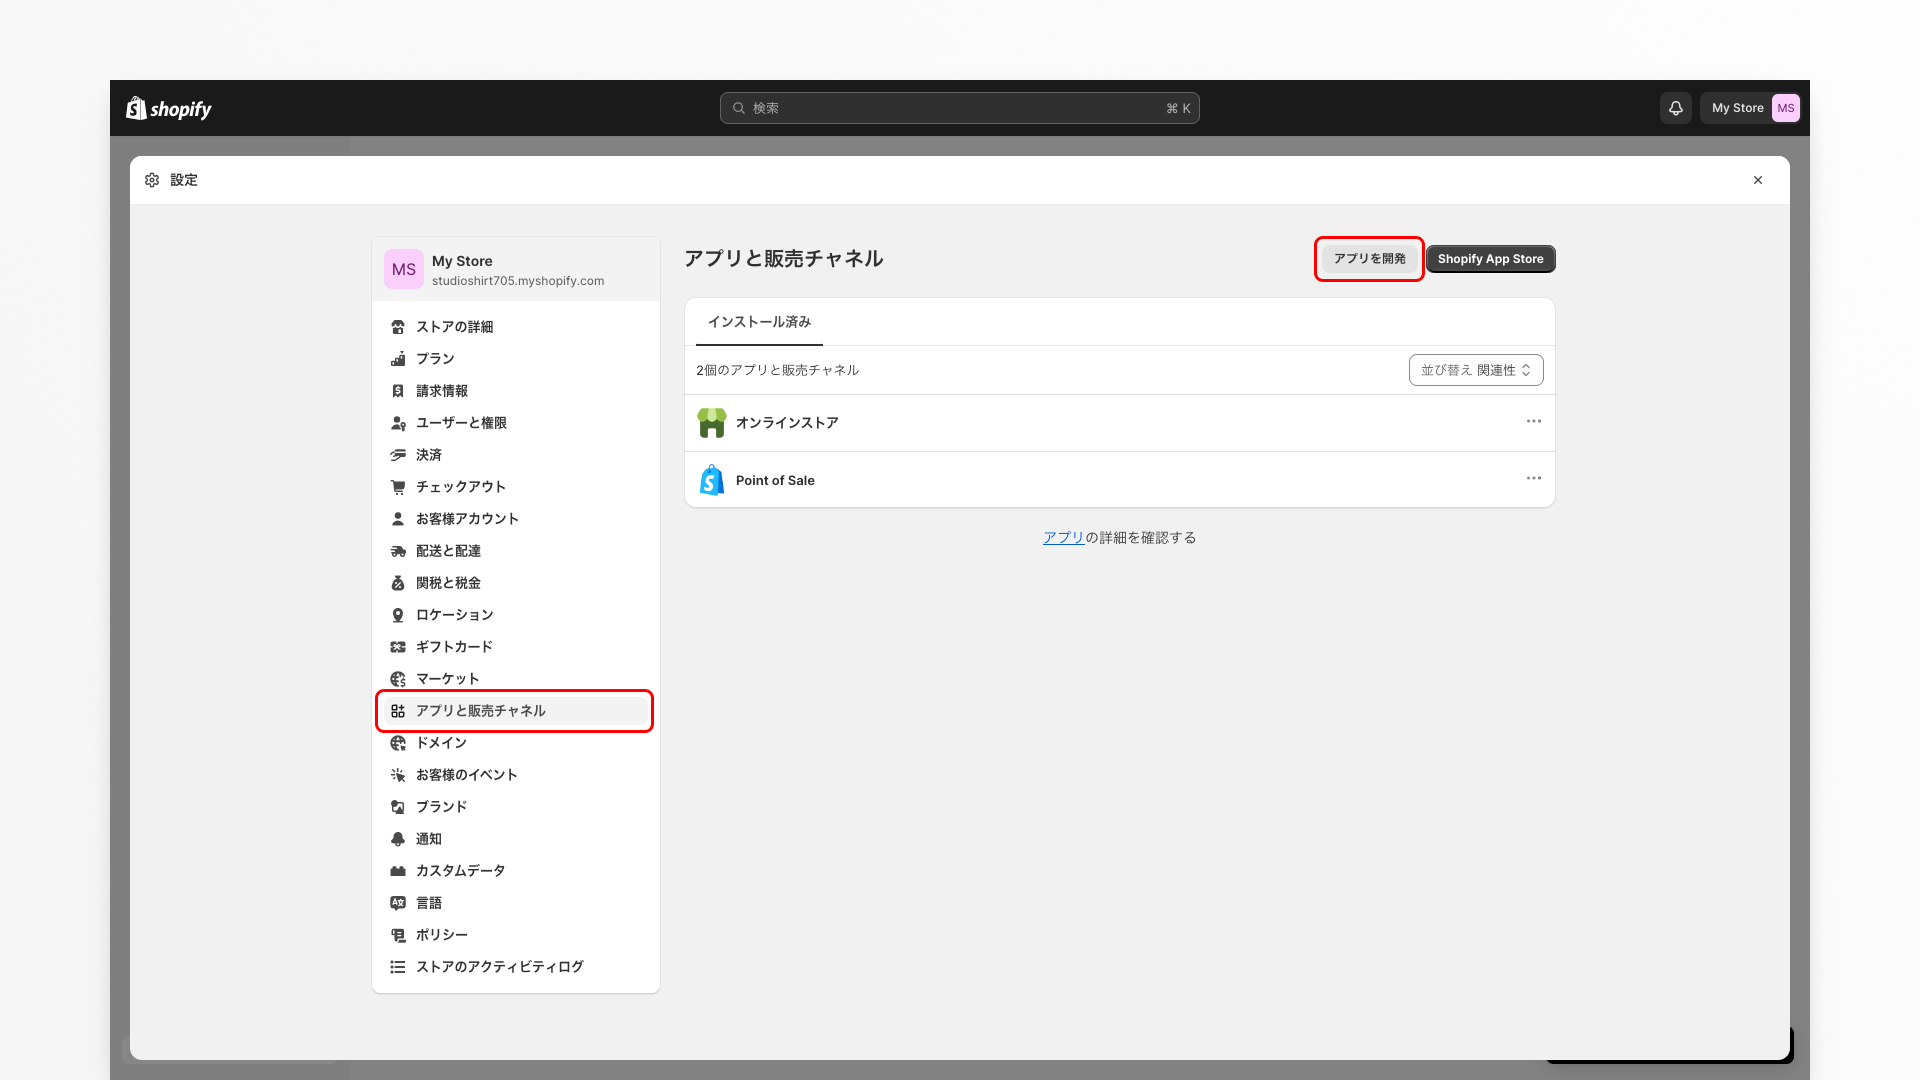Go to 配送と配達 settings
The image size is (1920, 1080).
516,551
